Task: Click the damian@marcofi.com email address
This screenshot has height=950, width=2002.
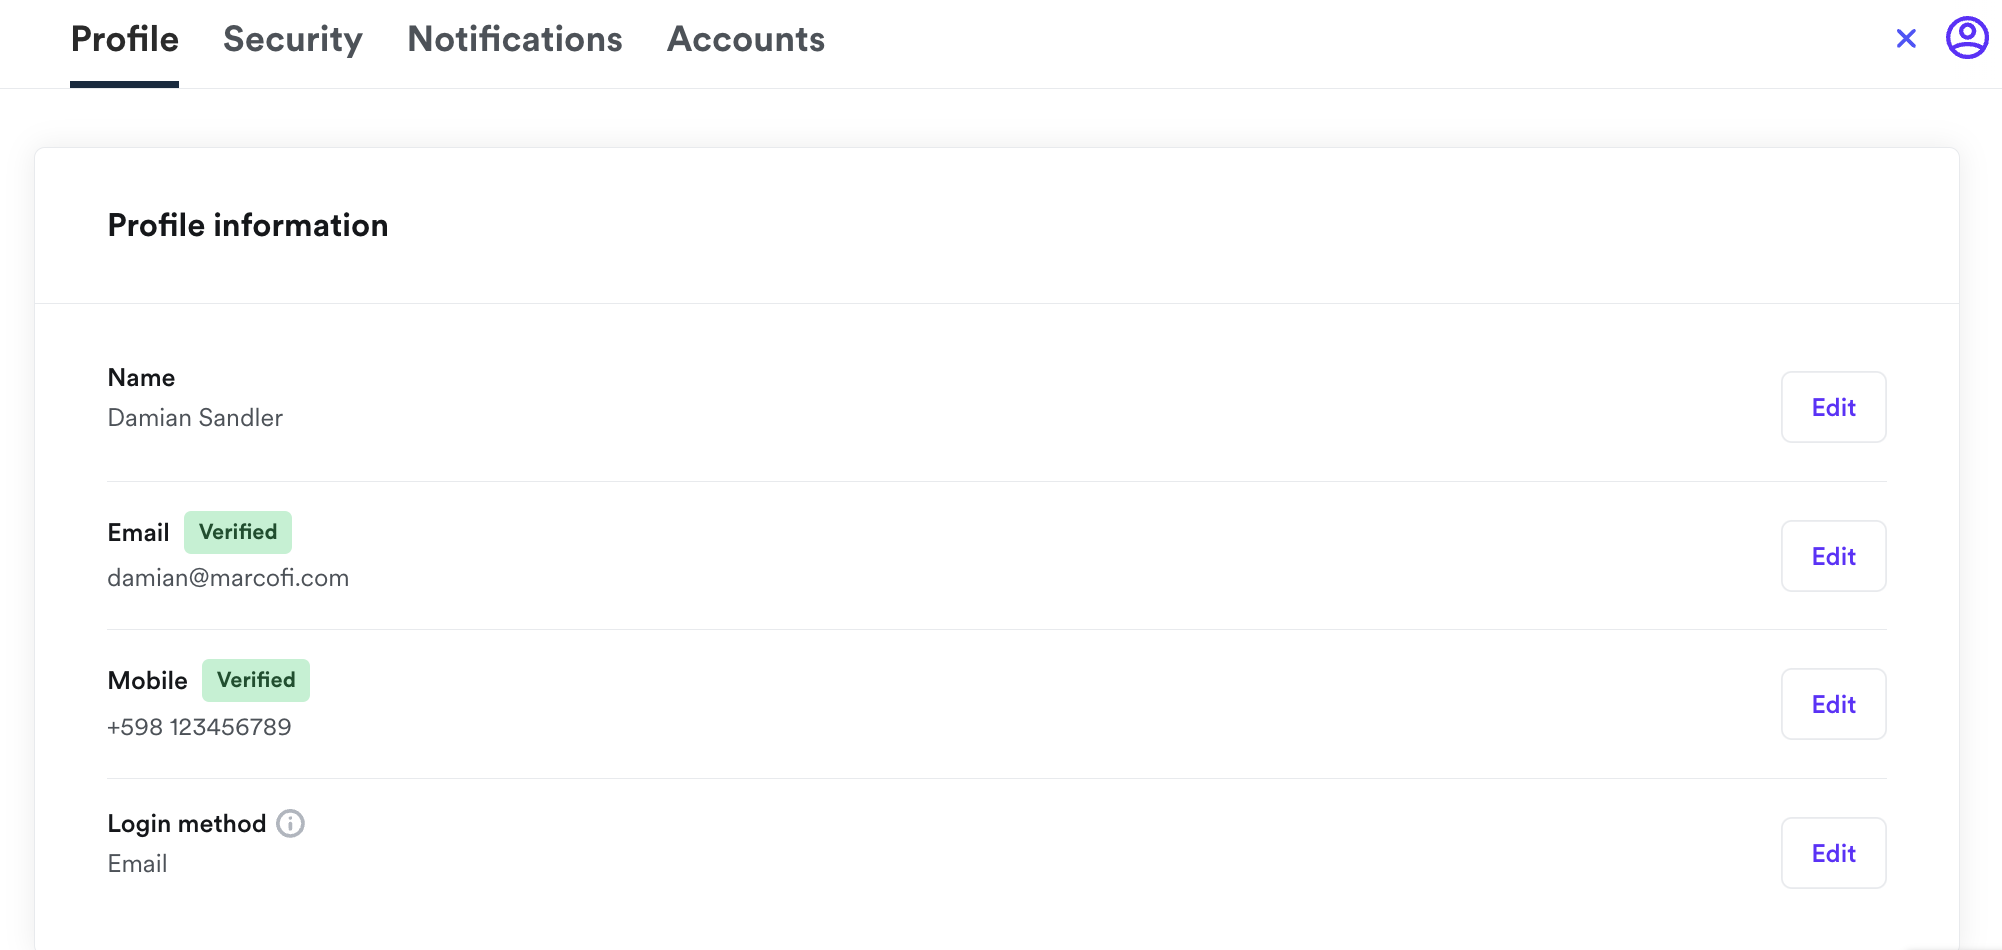Action: [x=228, y=578]
